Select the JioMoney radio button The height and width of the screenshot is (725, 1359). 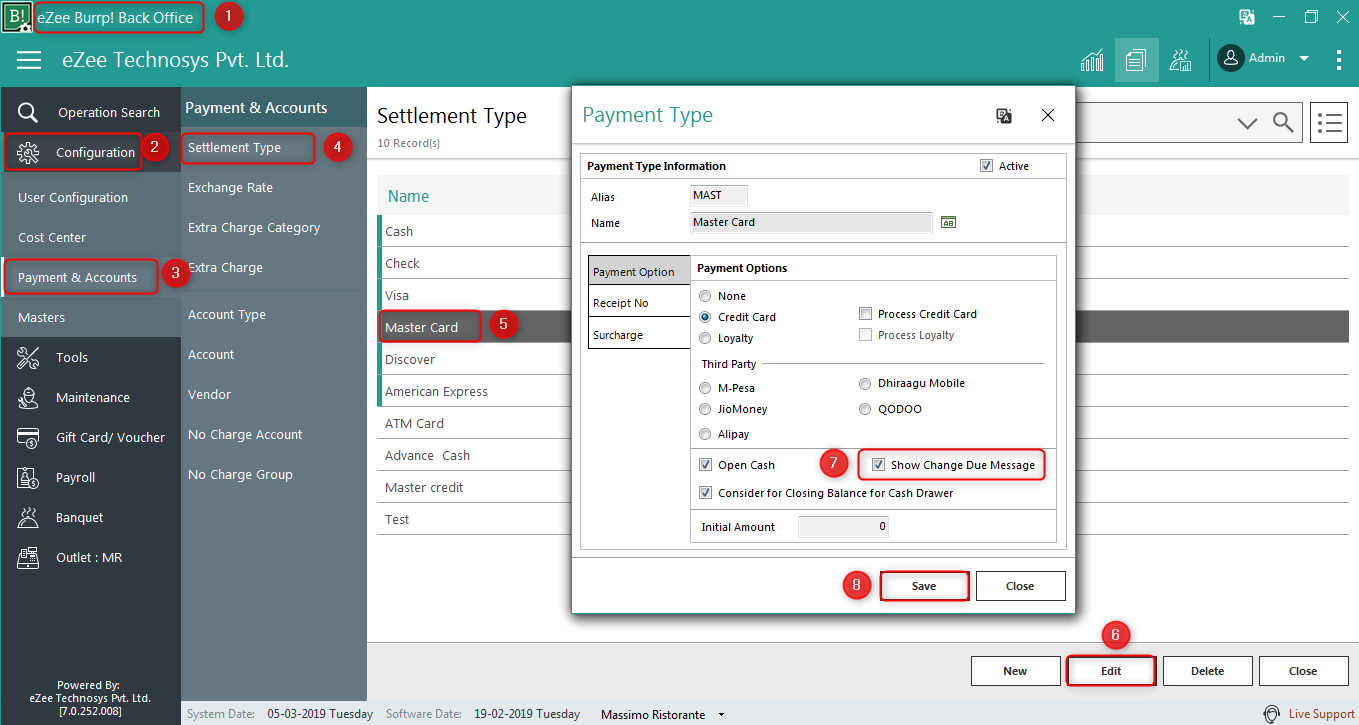point(706,409)
